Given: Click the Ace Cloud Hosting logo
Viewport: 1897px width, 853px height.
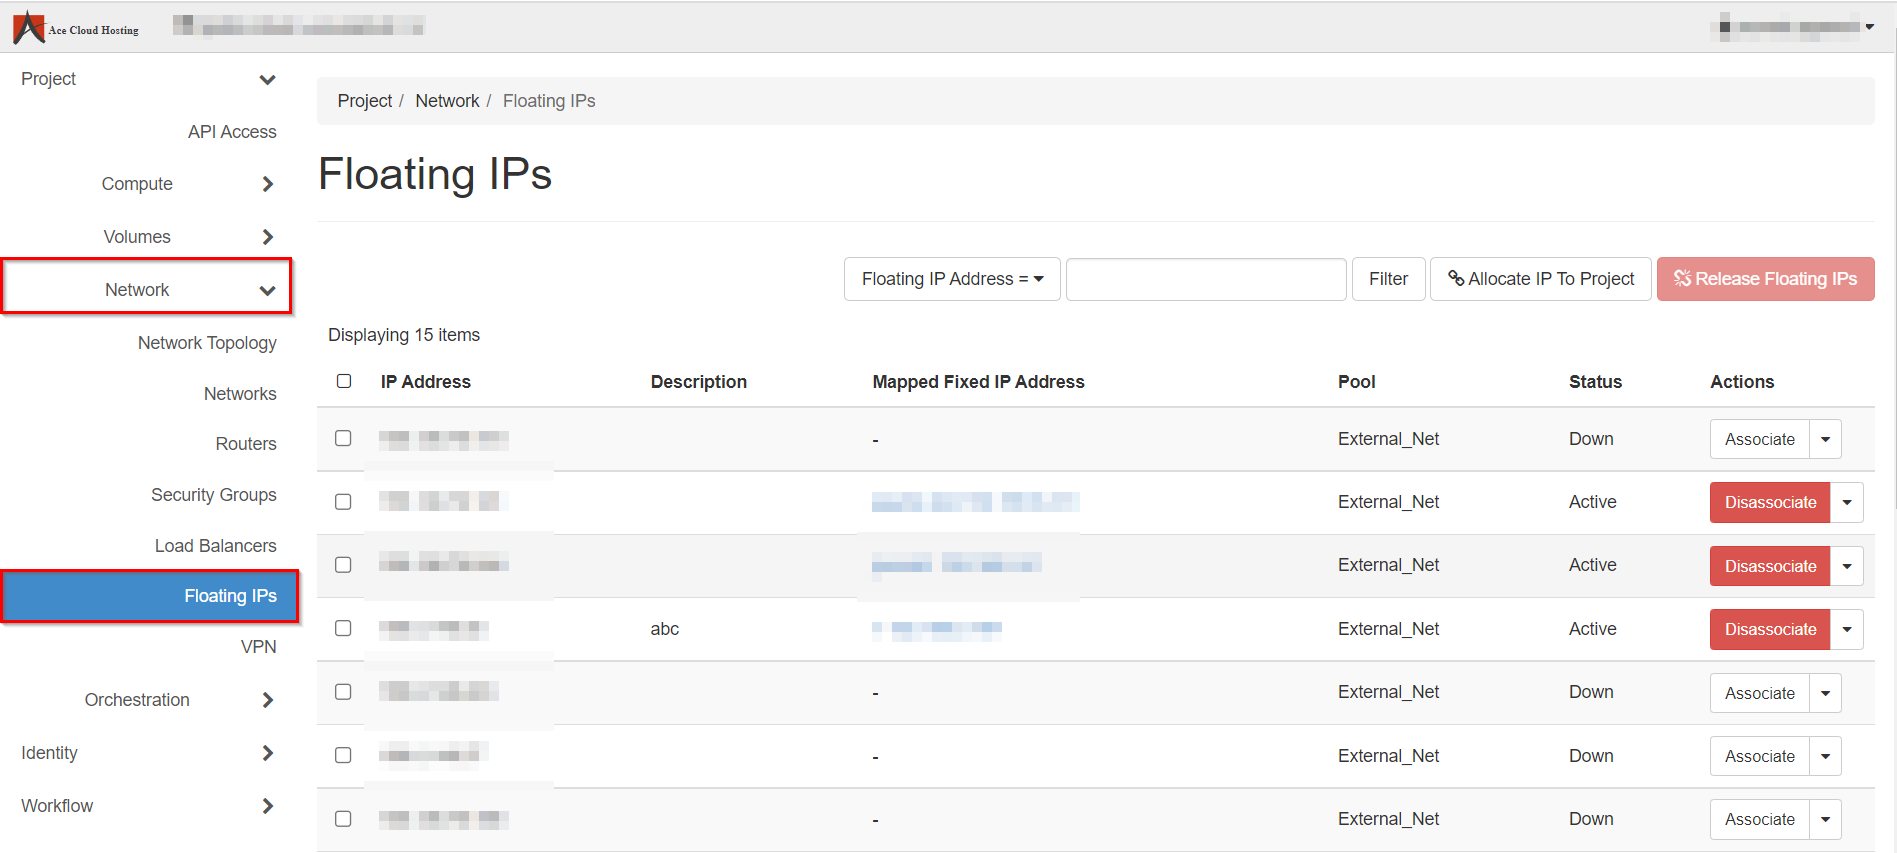Looking at the screenshot, I should point(75,27).
